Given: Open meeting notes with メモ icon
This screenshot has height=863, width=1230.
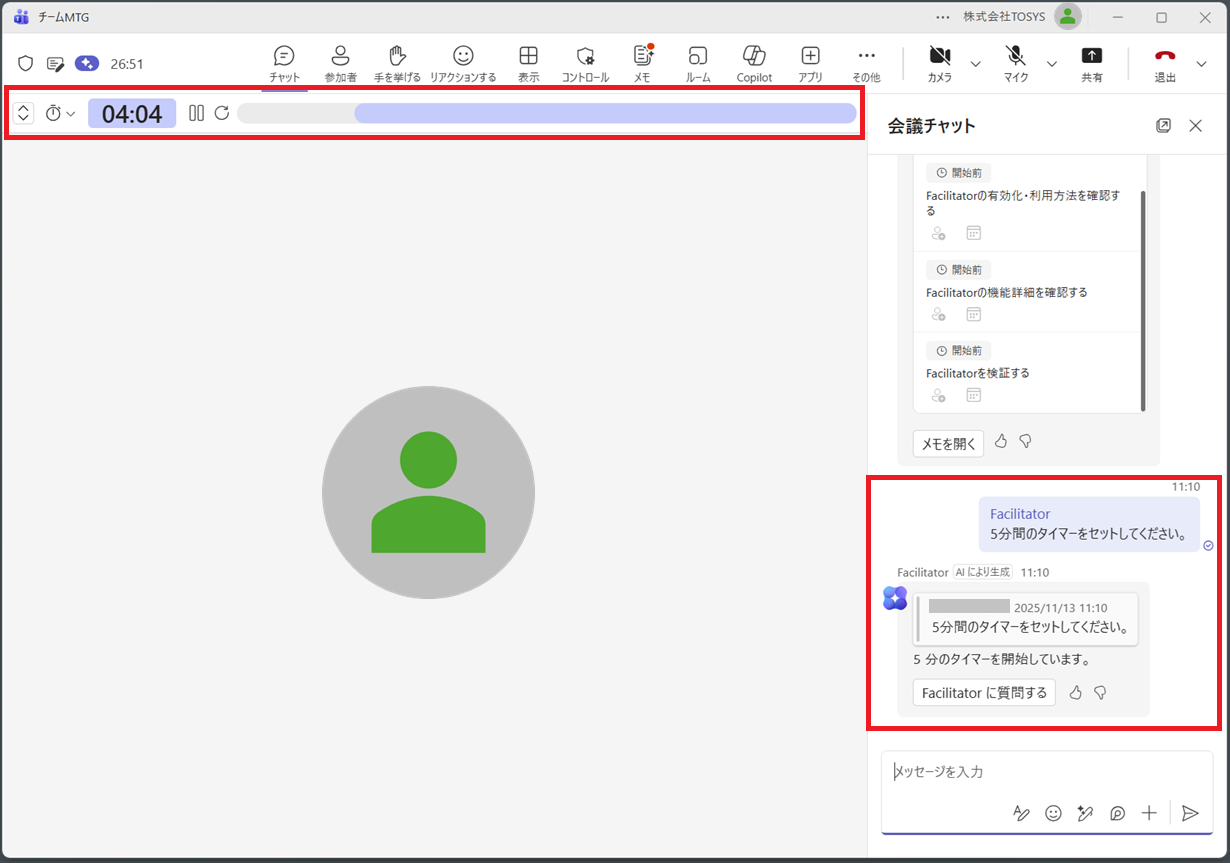Looking at the screenshot, I should pos(642,63).
